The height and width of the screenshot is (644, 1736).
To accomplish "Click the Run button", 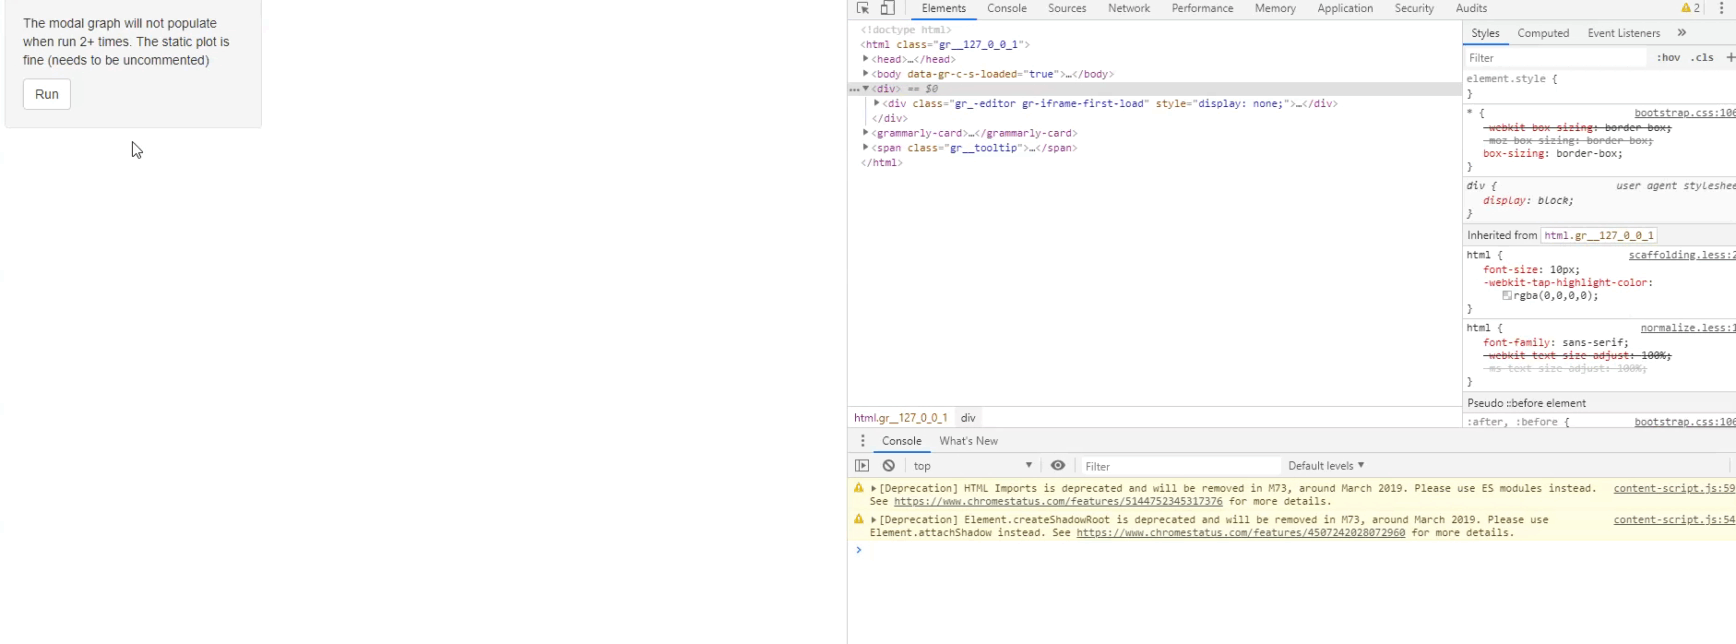I will [47, 94].
